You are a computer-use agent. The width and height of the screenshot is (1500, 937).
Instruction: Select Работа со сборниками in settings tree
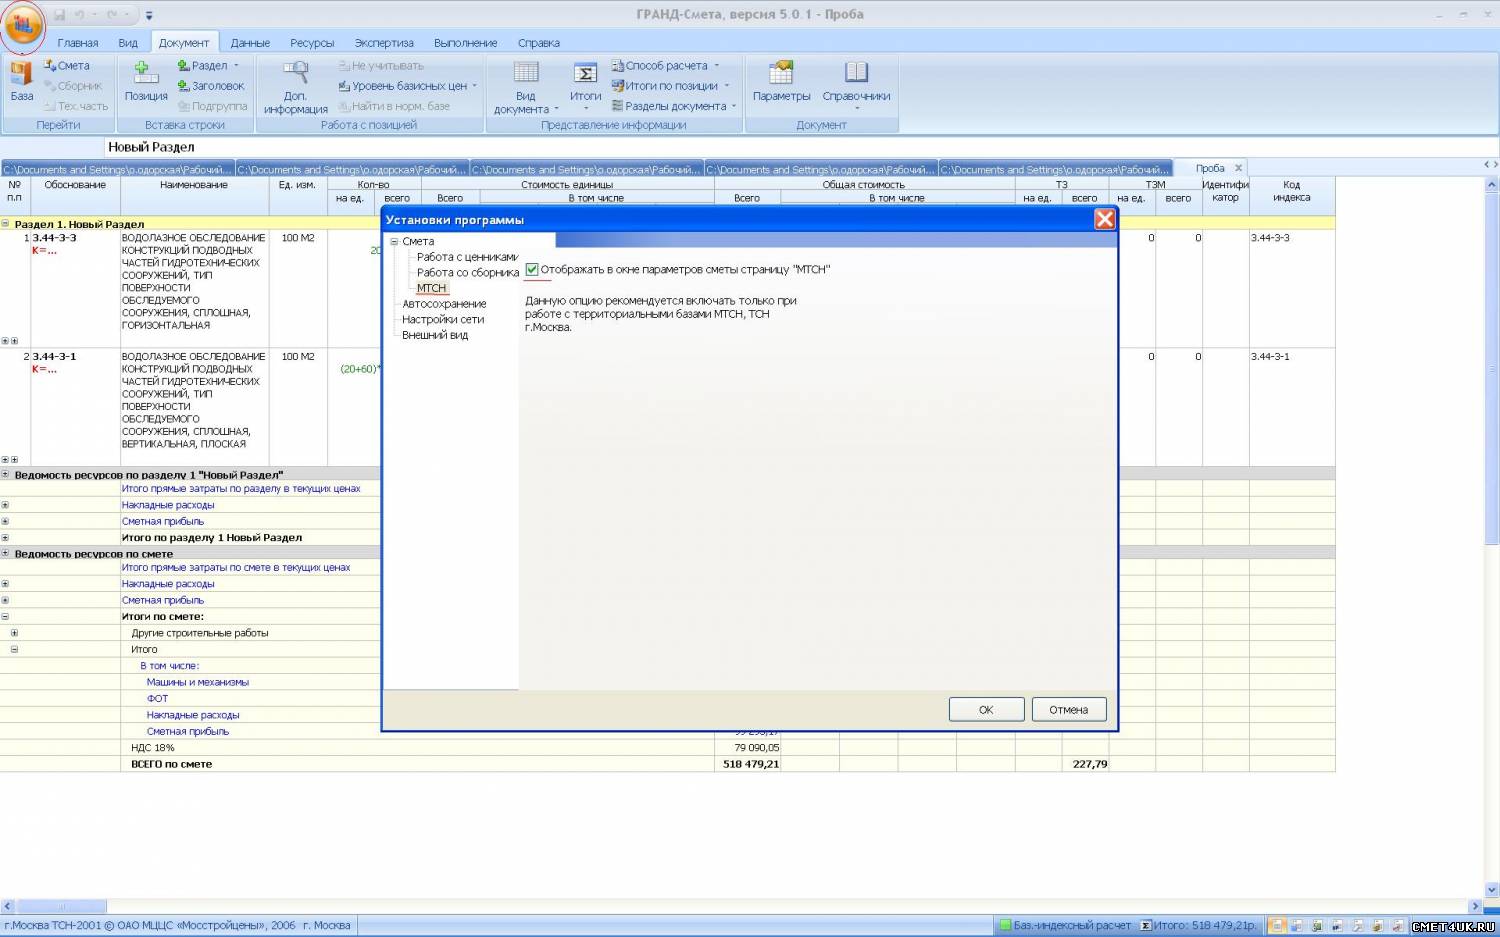point(467,272)
